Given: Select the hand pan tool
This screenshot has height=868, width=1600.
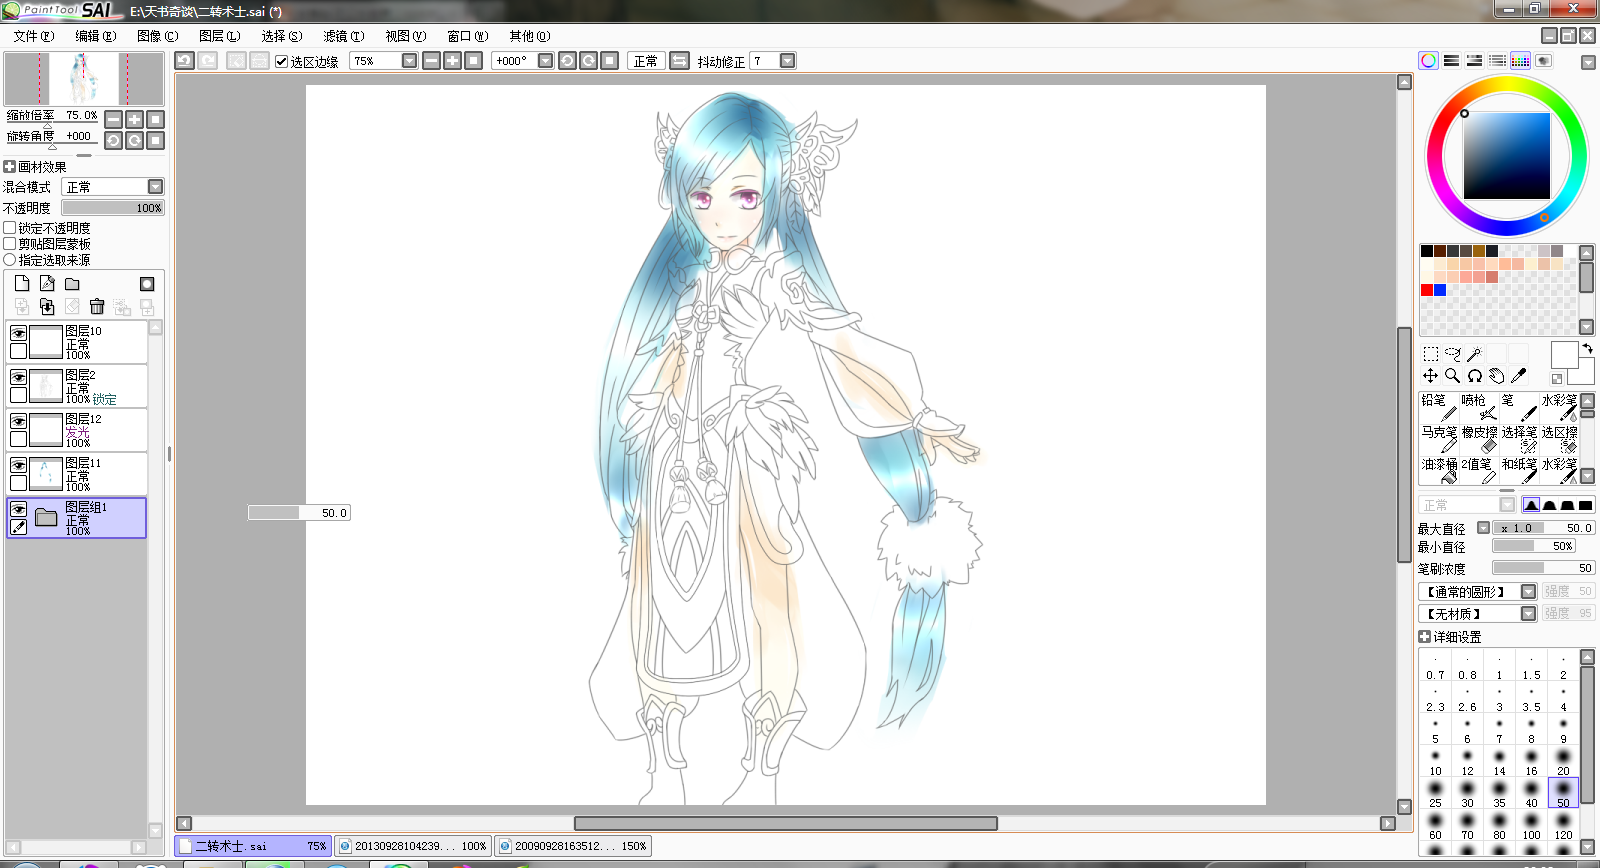Looking at the screenshot, I should [1497, 376].
